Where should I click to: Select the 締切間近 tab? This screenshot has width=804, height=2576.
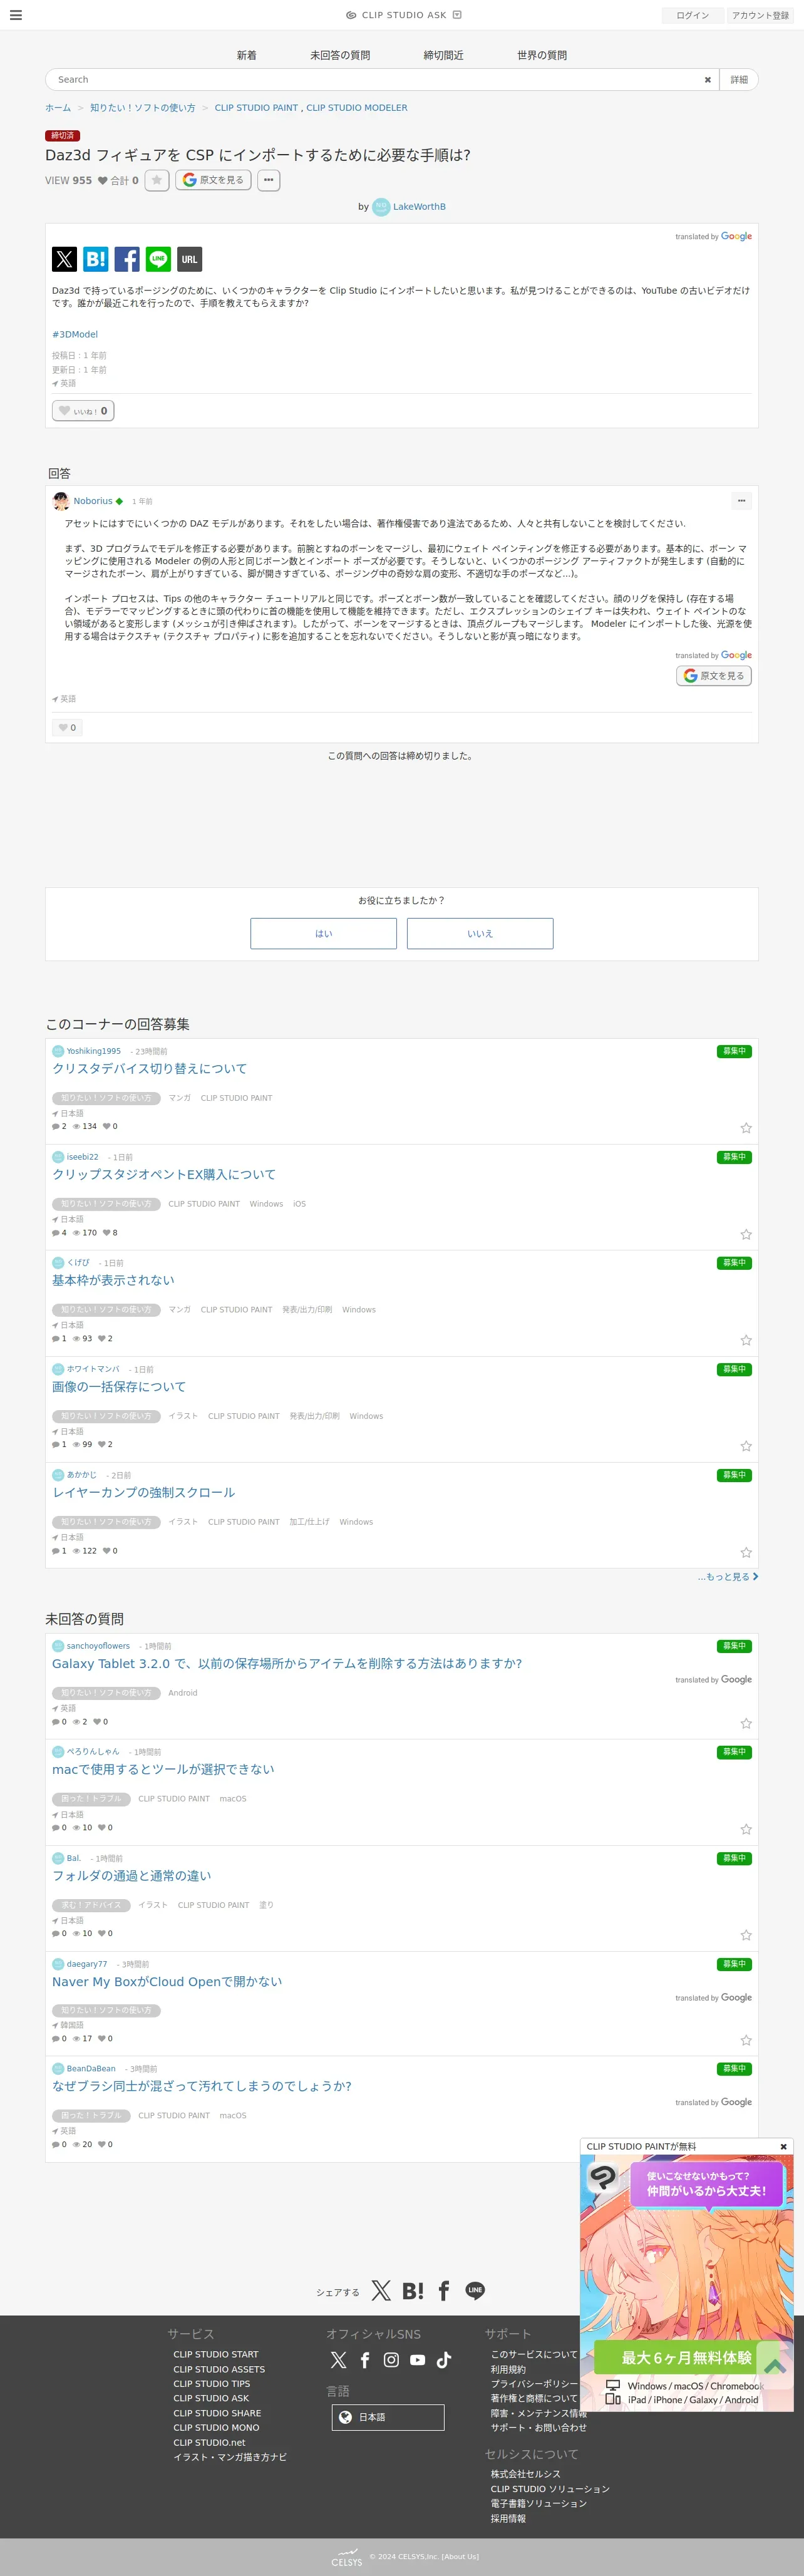point(443,55)
